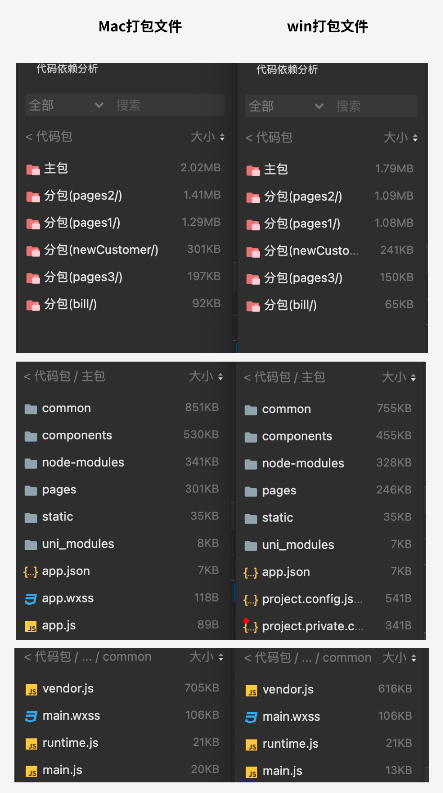Click the Mac app.json file icon
This screenshot has width=443, height=793.
pos(31,571)
